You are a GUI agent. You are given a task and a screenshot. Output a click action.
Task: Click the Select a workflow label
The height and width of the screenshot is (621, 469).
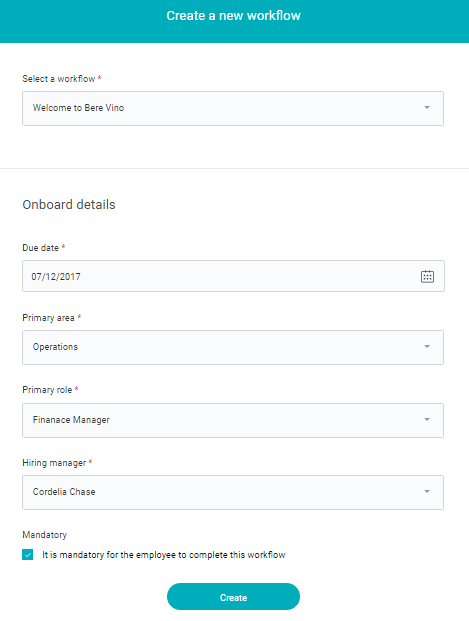click(59, 79)
